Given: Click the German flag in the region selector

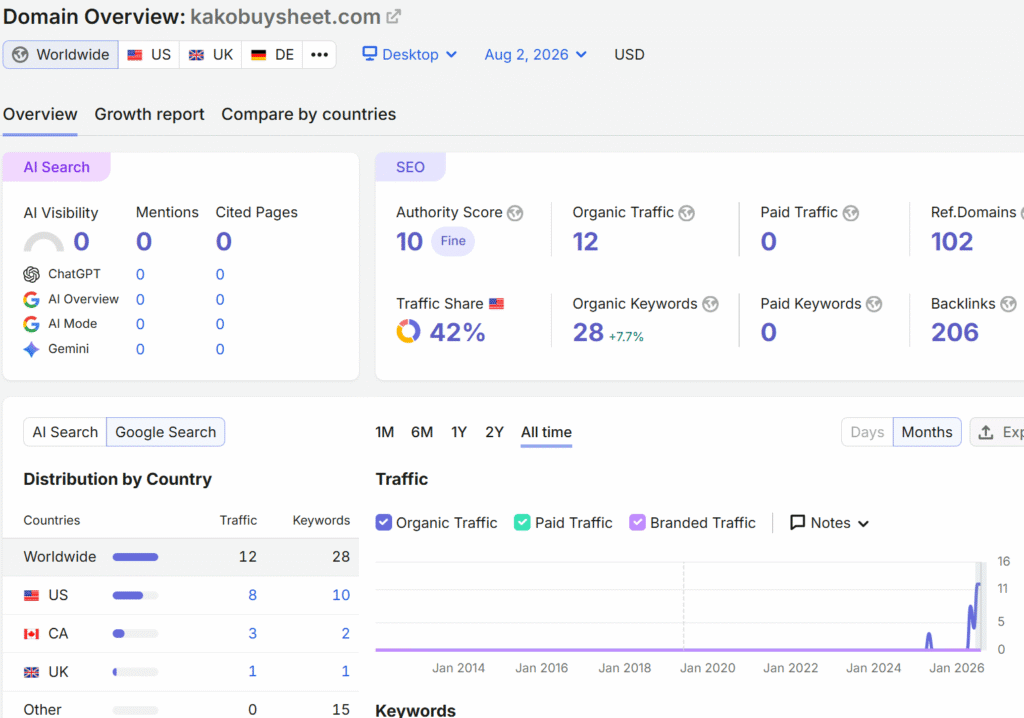Looking at the screenshot, I should (259, 55).
